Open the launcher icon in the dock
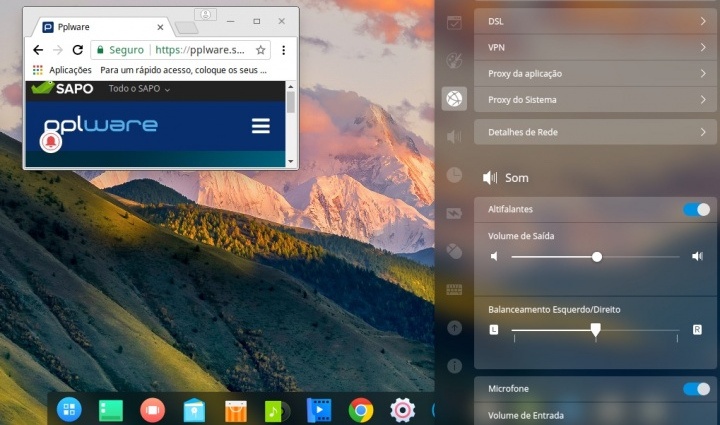This screenshot has height=425, width=720. (x=69, y=409)
